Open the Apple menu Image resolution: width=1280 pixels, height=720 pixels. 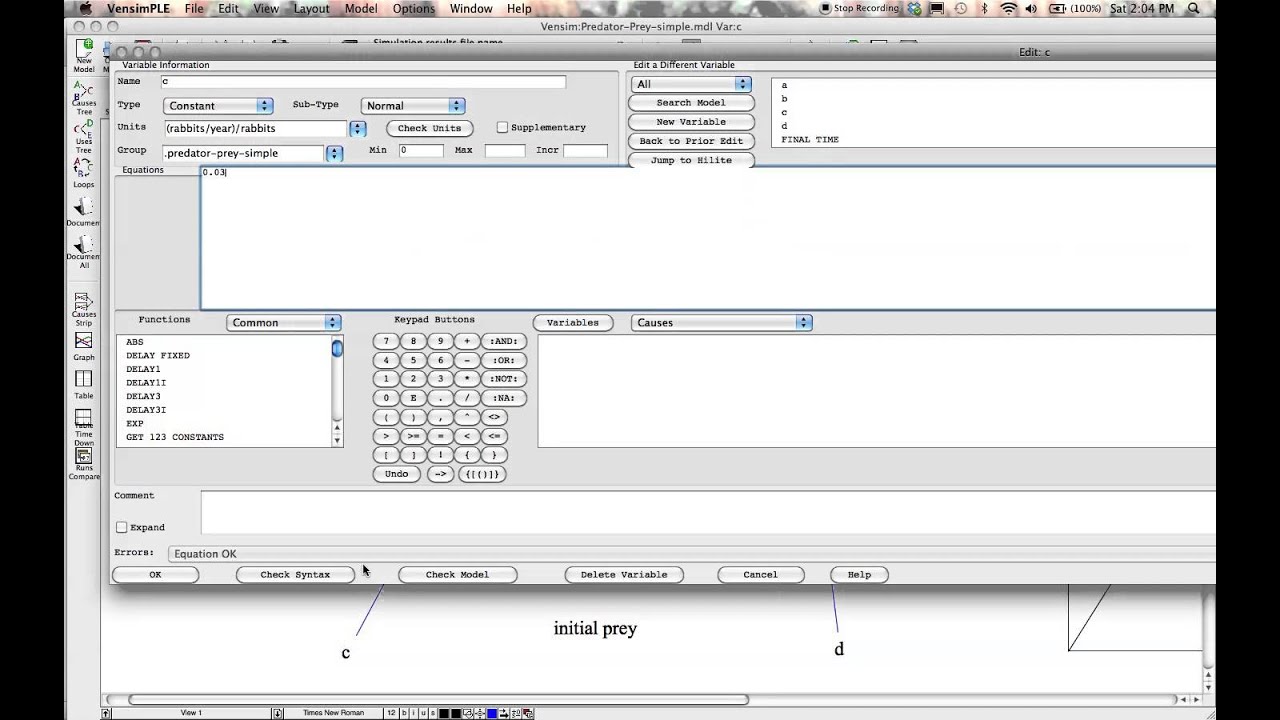click(84, 9)
